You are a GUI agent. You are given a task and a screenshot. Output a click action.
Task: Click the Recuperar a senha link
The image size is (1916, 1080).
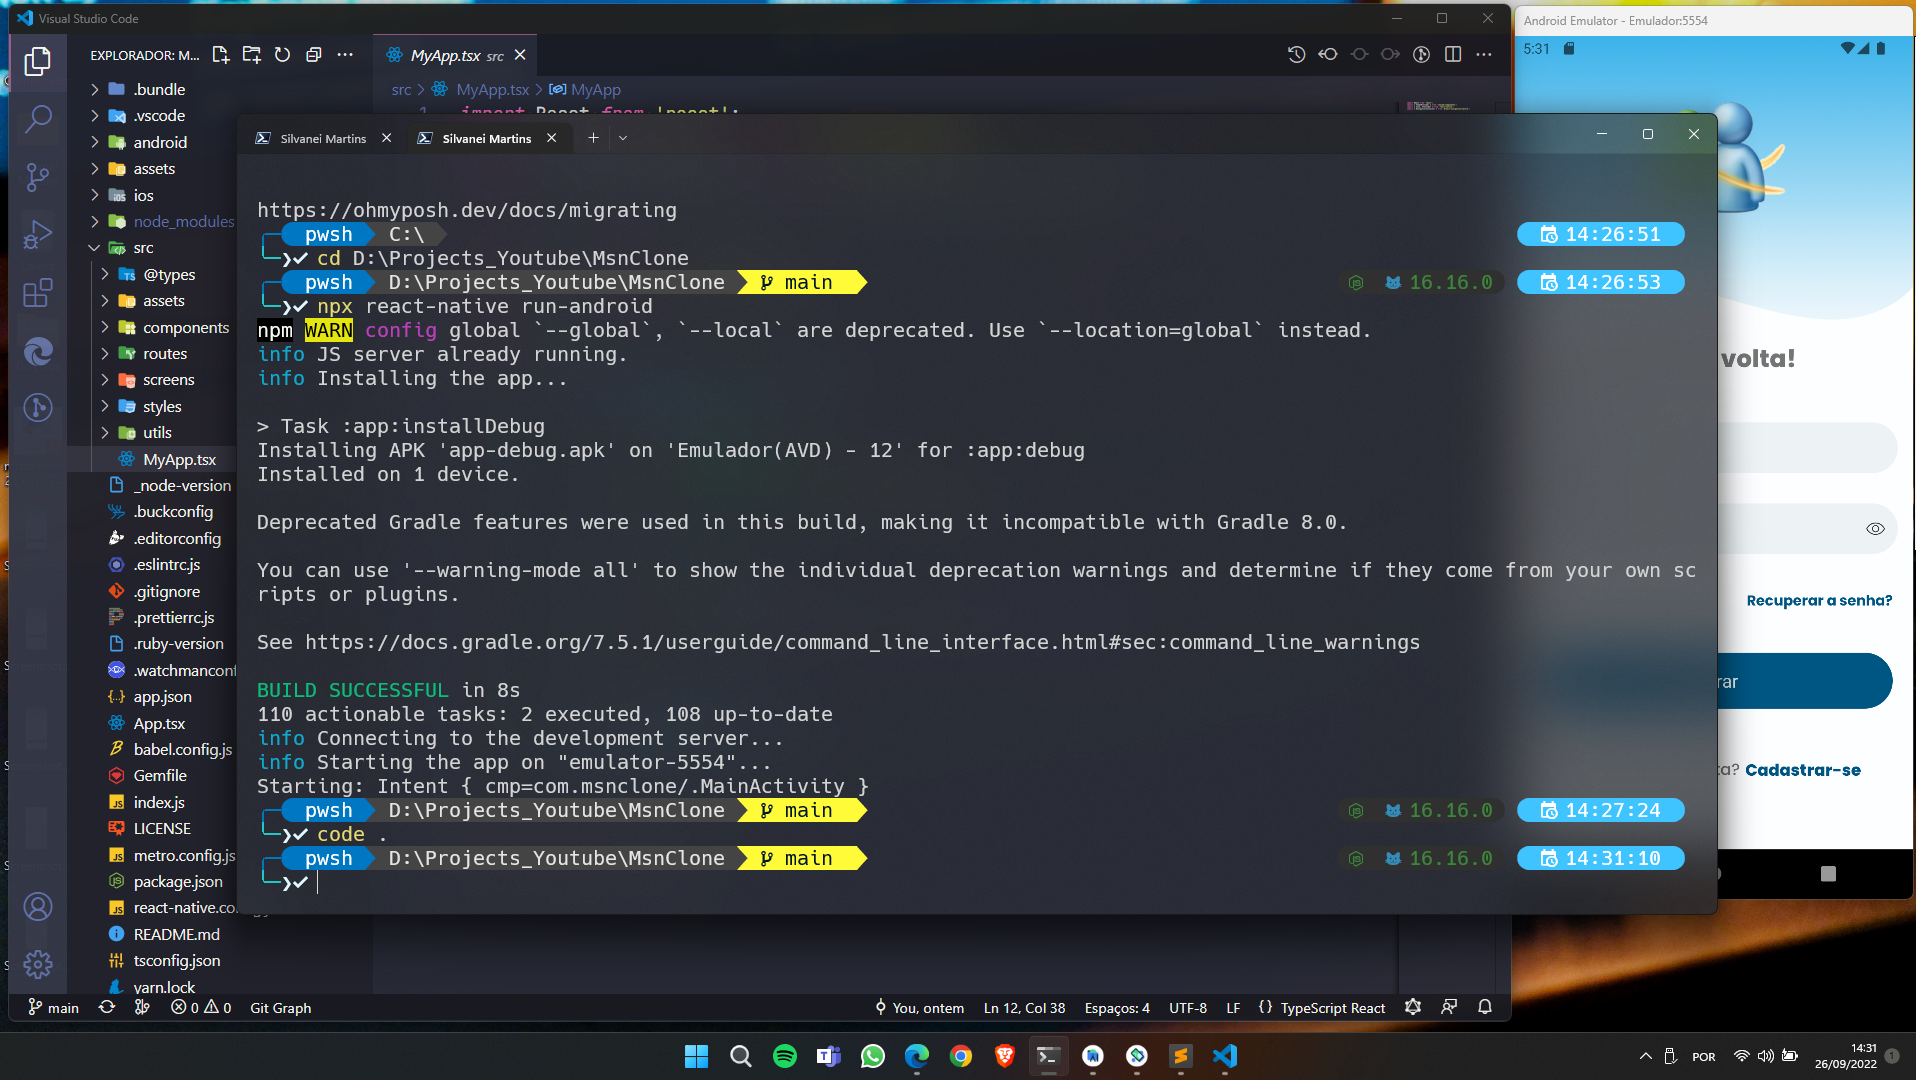1819,600
